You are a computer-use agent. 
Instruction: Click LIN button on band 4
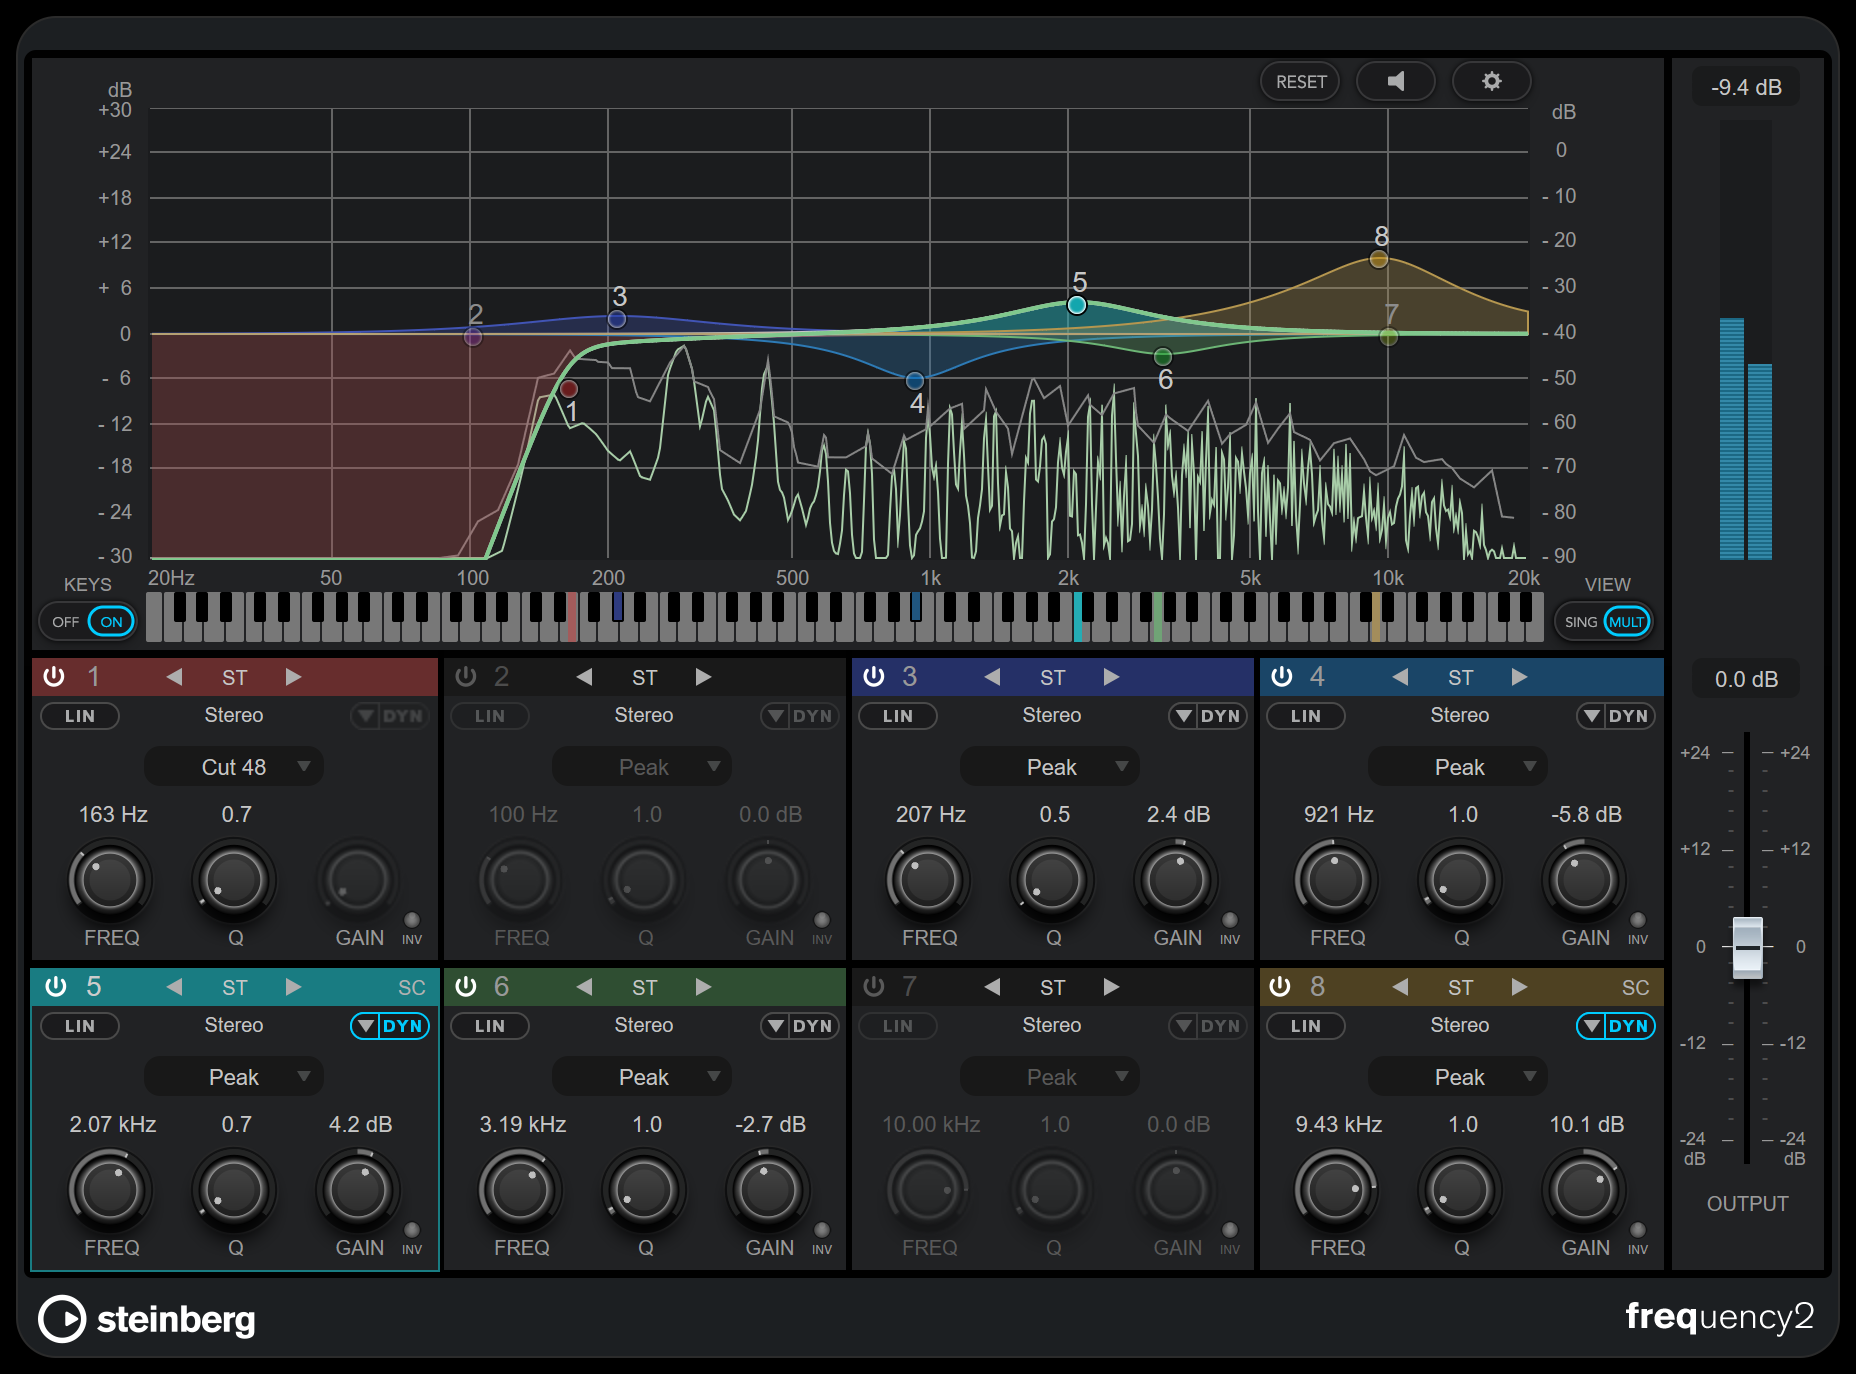(x=1306, y=716)
